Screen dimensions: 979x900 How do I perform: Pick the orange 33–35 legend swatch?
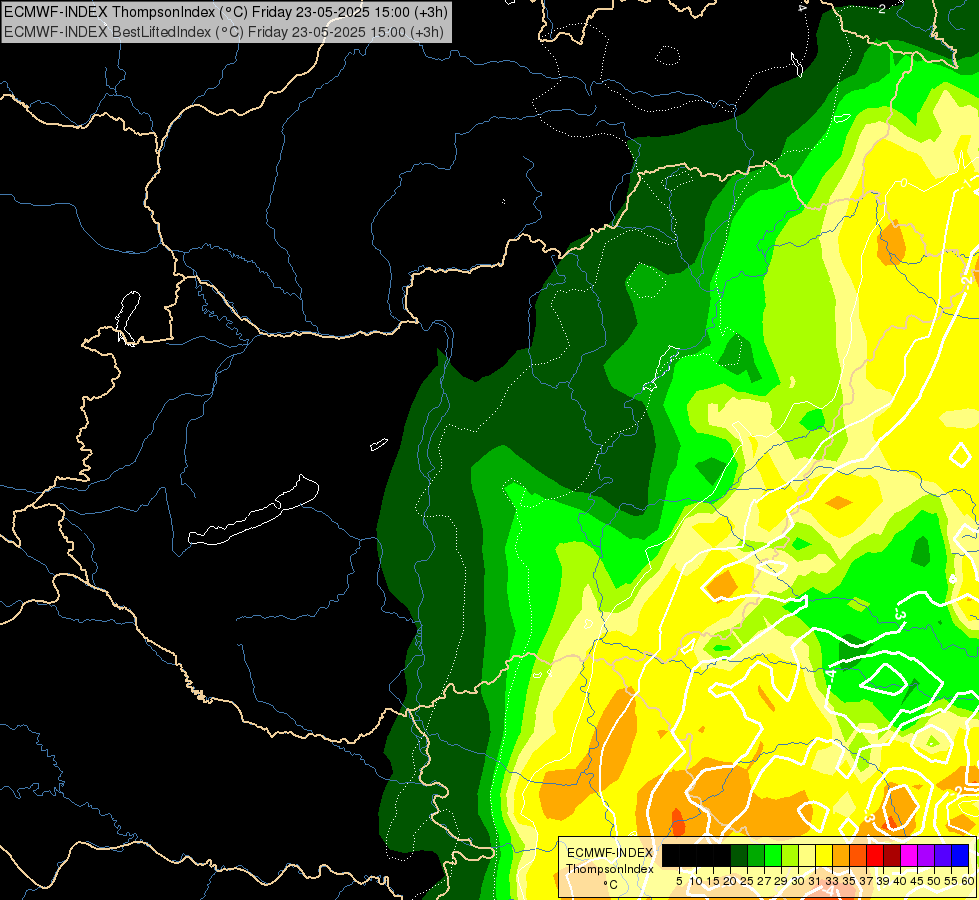pyautogui.click(x=841, y=855)
